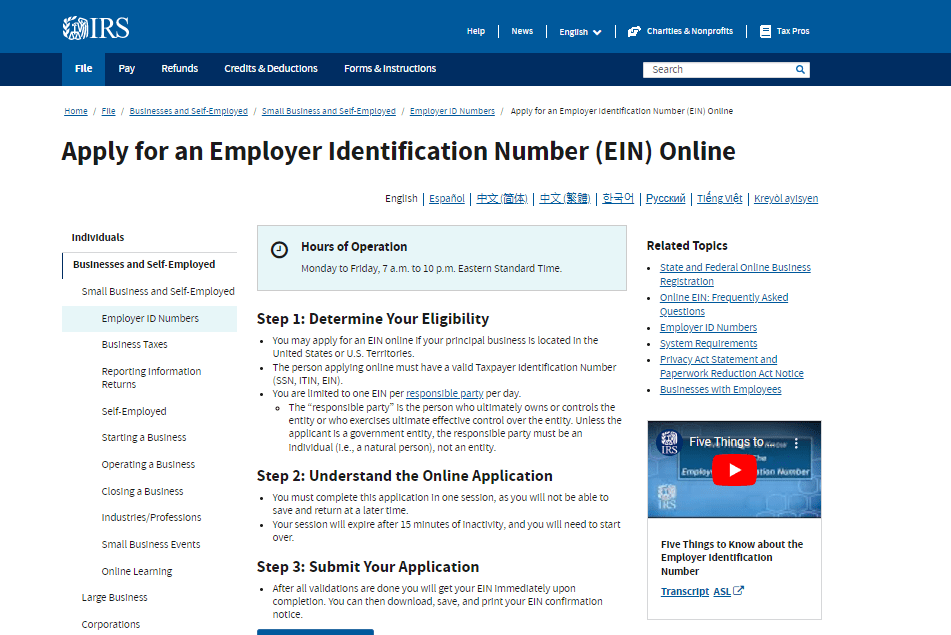Select Employer ID Numbers sidebar item
Viewport: 951px width, 635px height.
150,318
